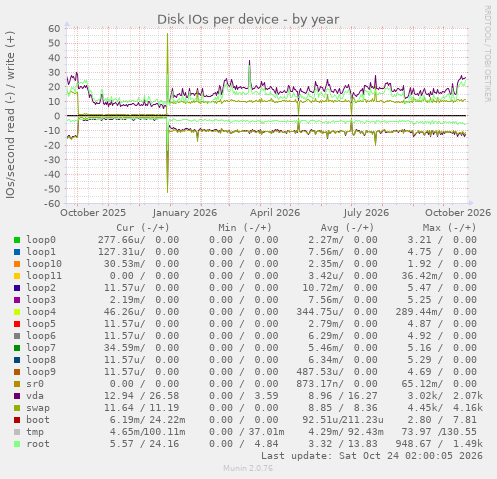Click the root max value '948.67 / 1.49k'
Screen dimensions: 497x479
click(x=439, y=444)
